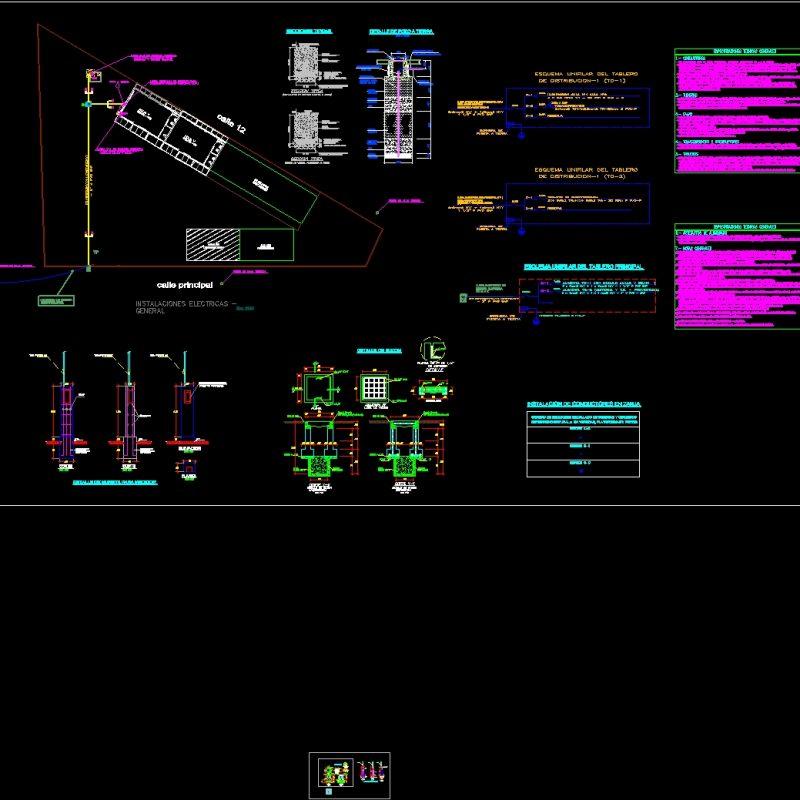Click the grounding symbol below tablero TD-1 schematic
800x800 pixels.
[x=521, y=136]
